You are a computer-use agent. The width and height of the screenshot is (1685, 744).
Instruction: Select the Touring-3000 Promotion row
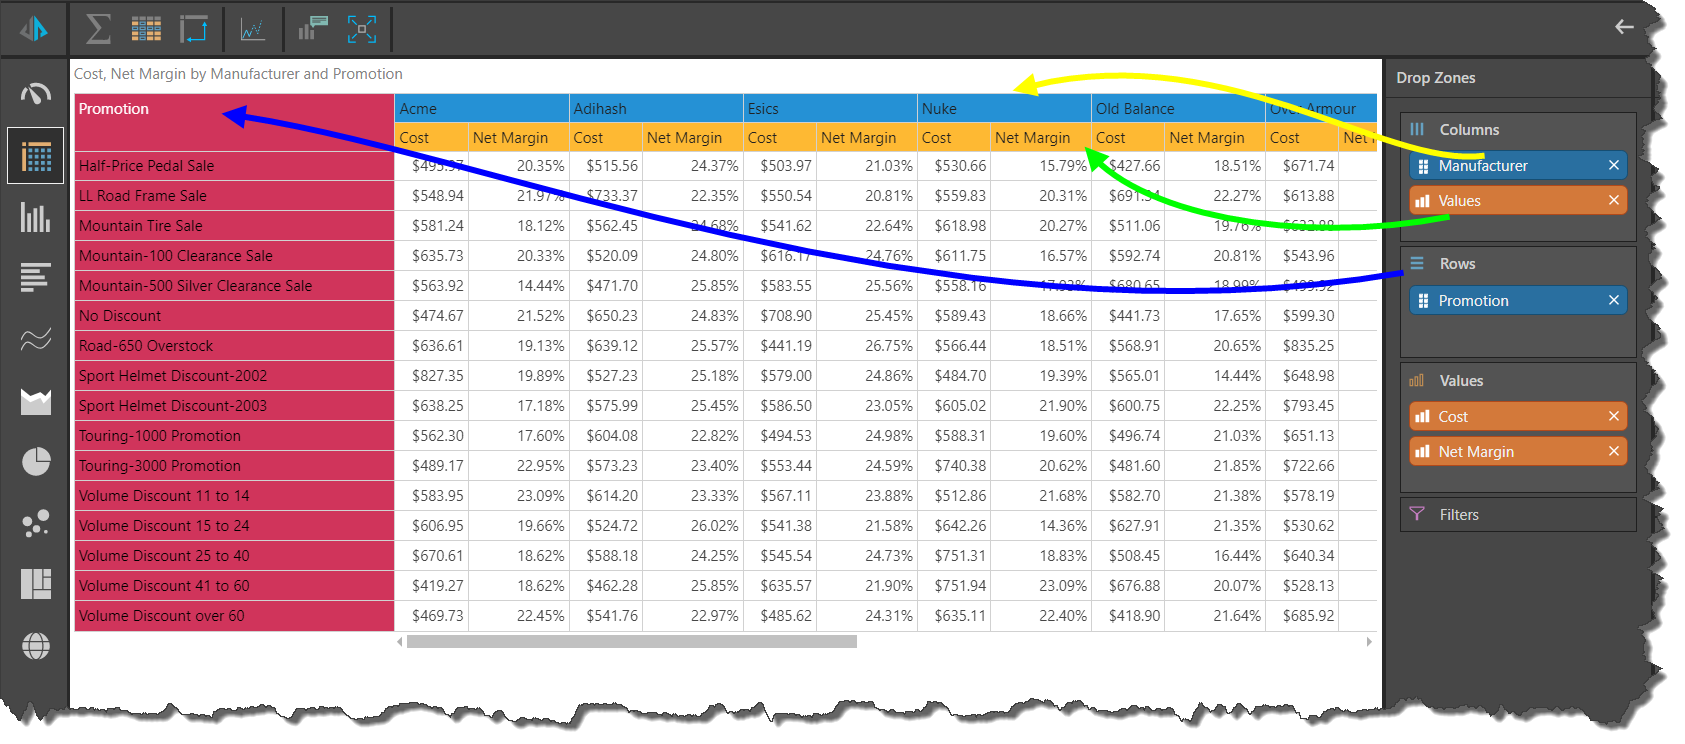point(234,466)
